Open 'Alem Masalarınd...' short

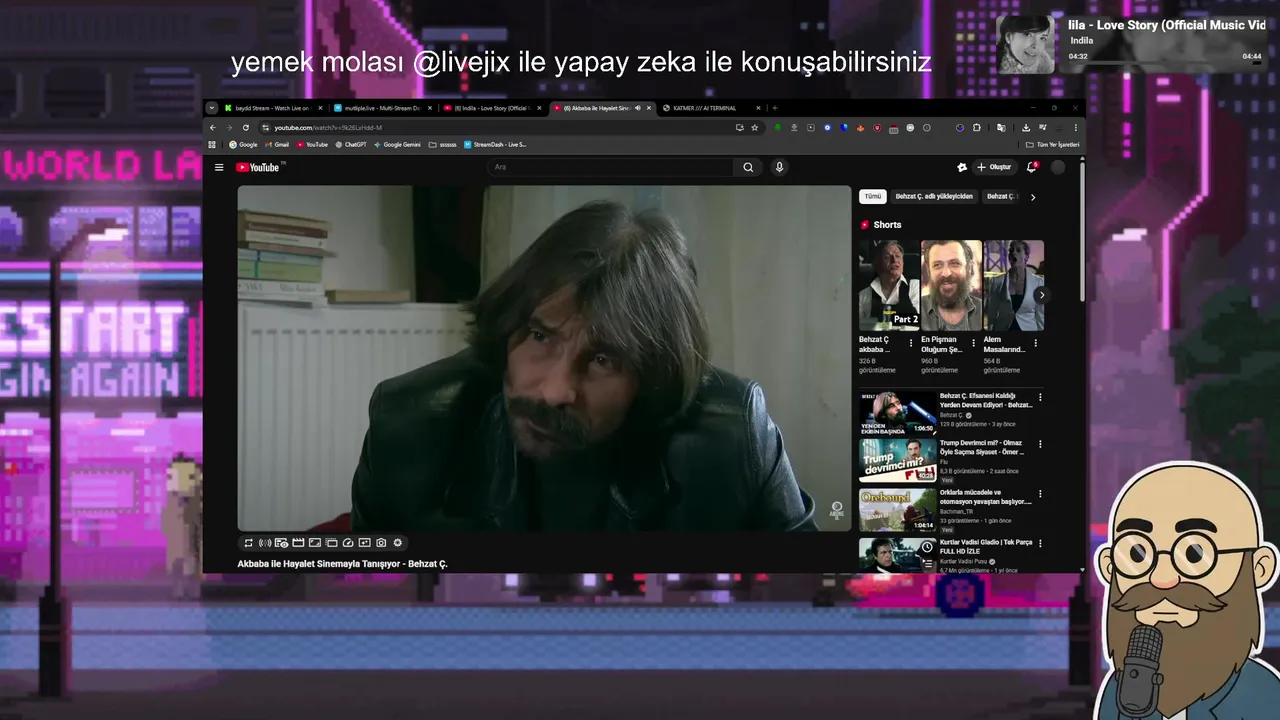point(1014,285)
